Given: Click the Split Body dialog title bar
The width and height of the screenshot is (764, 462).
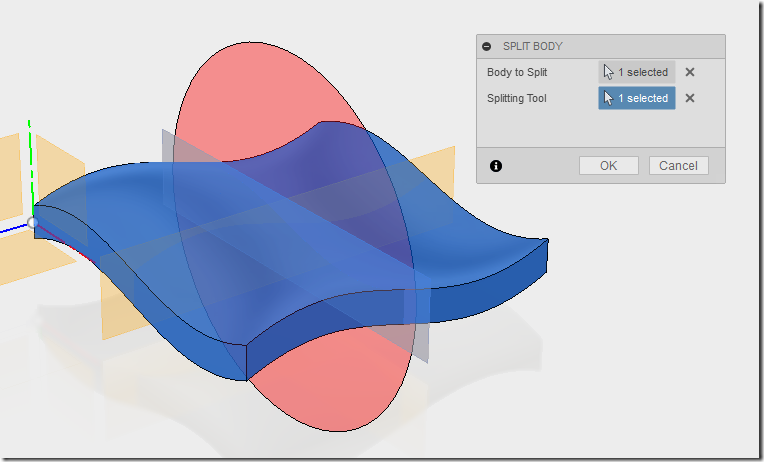Looking at the screenshot, I should click(601, 46).
